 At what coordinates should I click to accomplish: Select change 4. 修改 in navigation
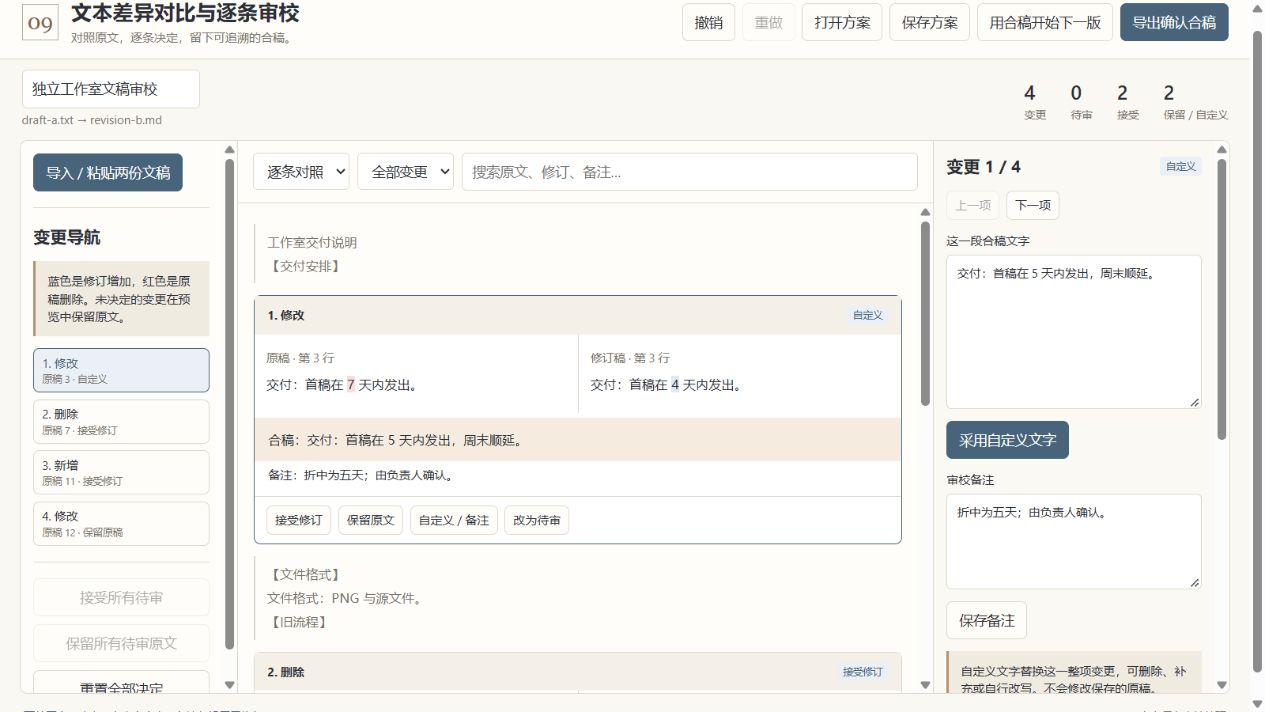point(121,523)
